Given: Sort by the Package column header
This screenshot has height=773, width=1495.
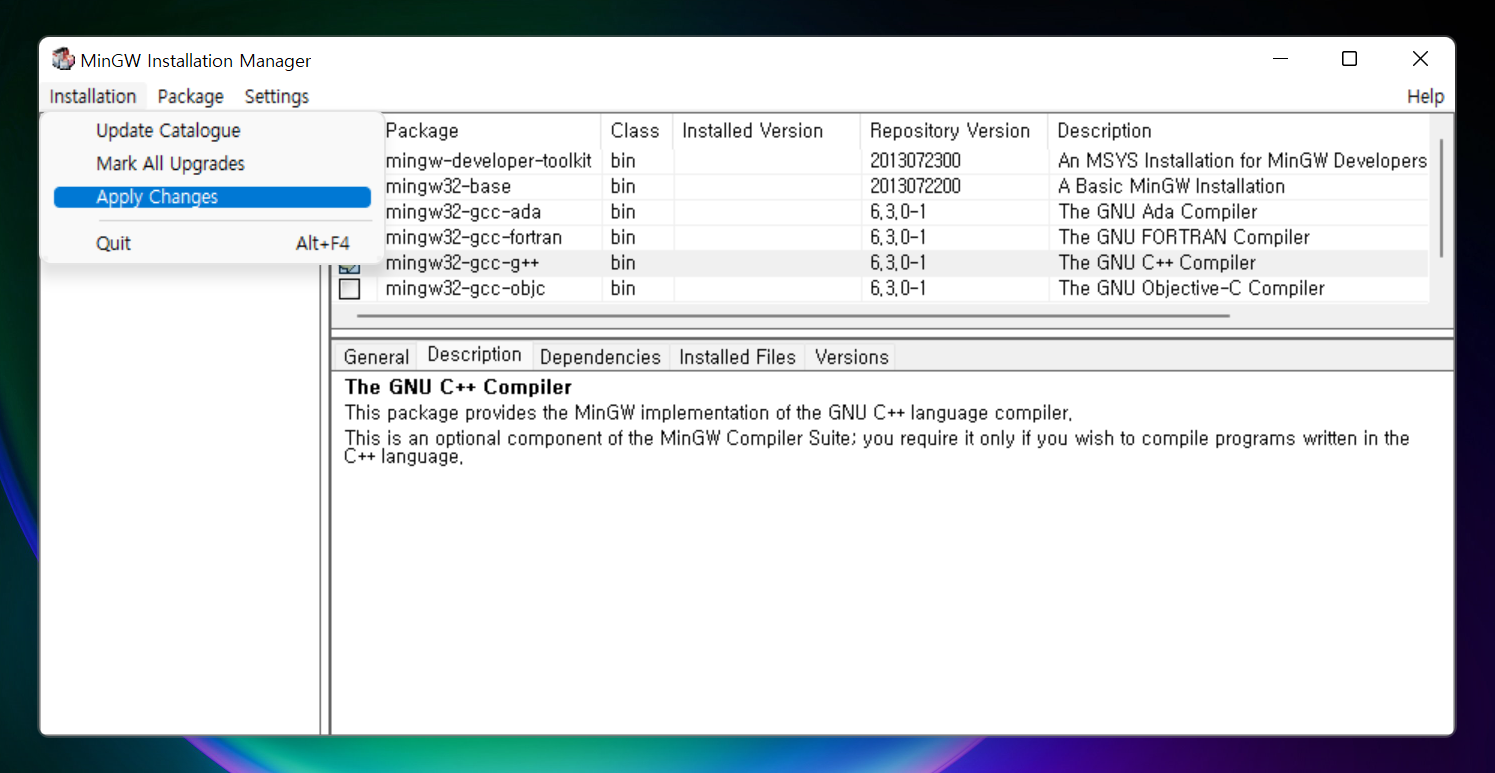Looking at the screenshot, I should (x=489, y=131).
